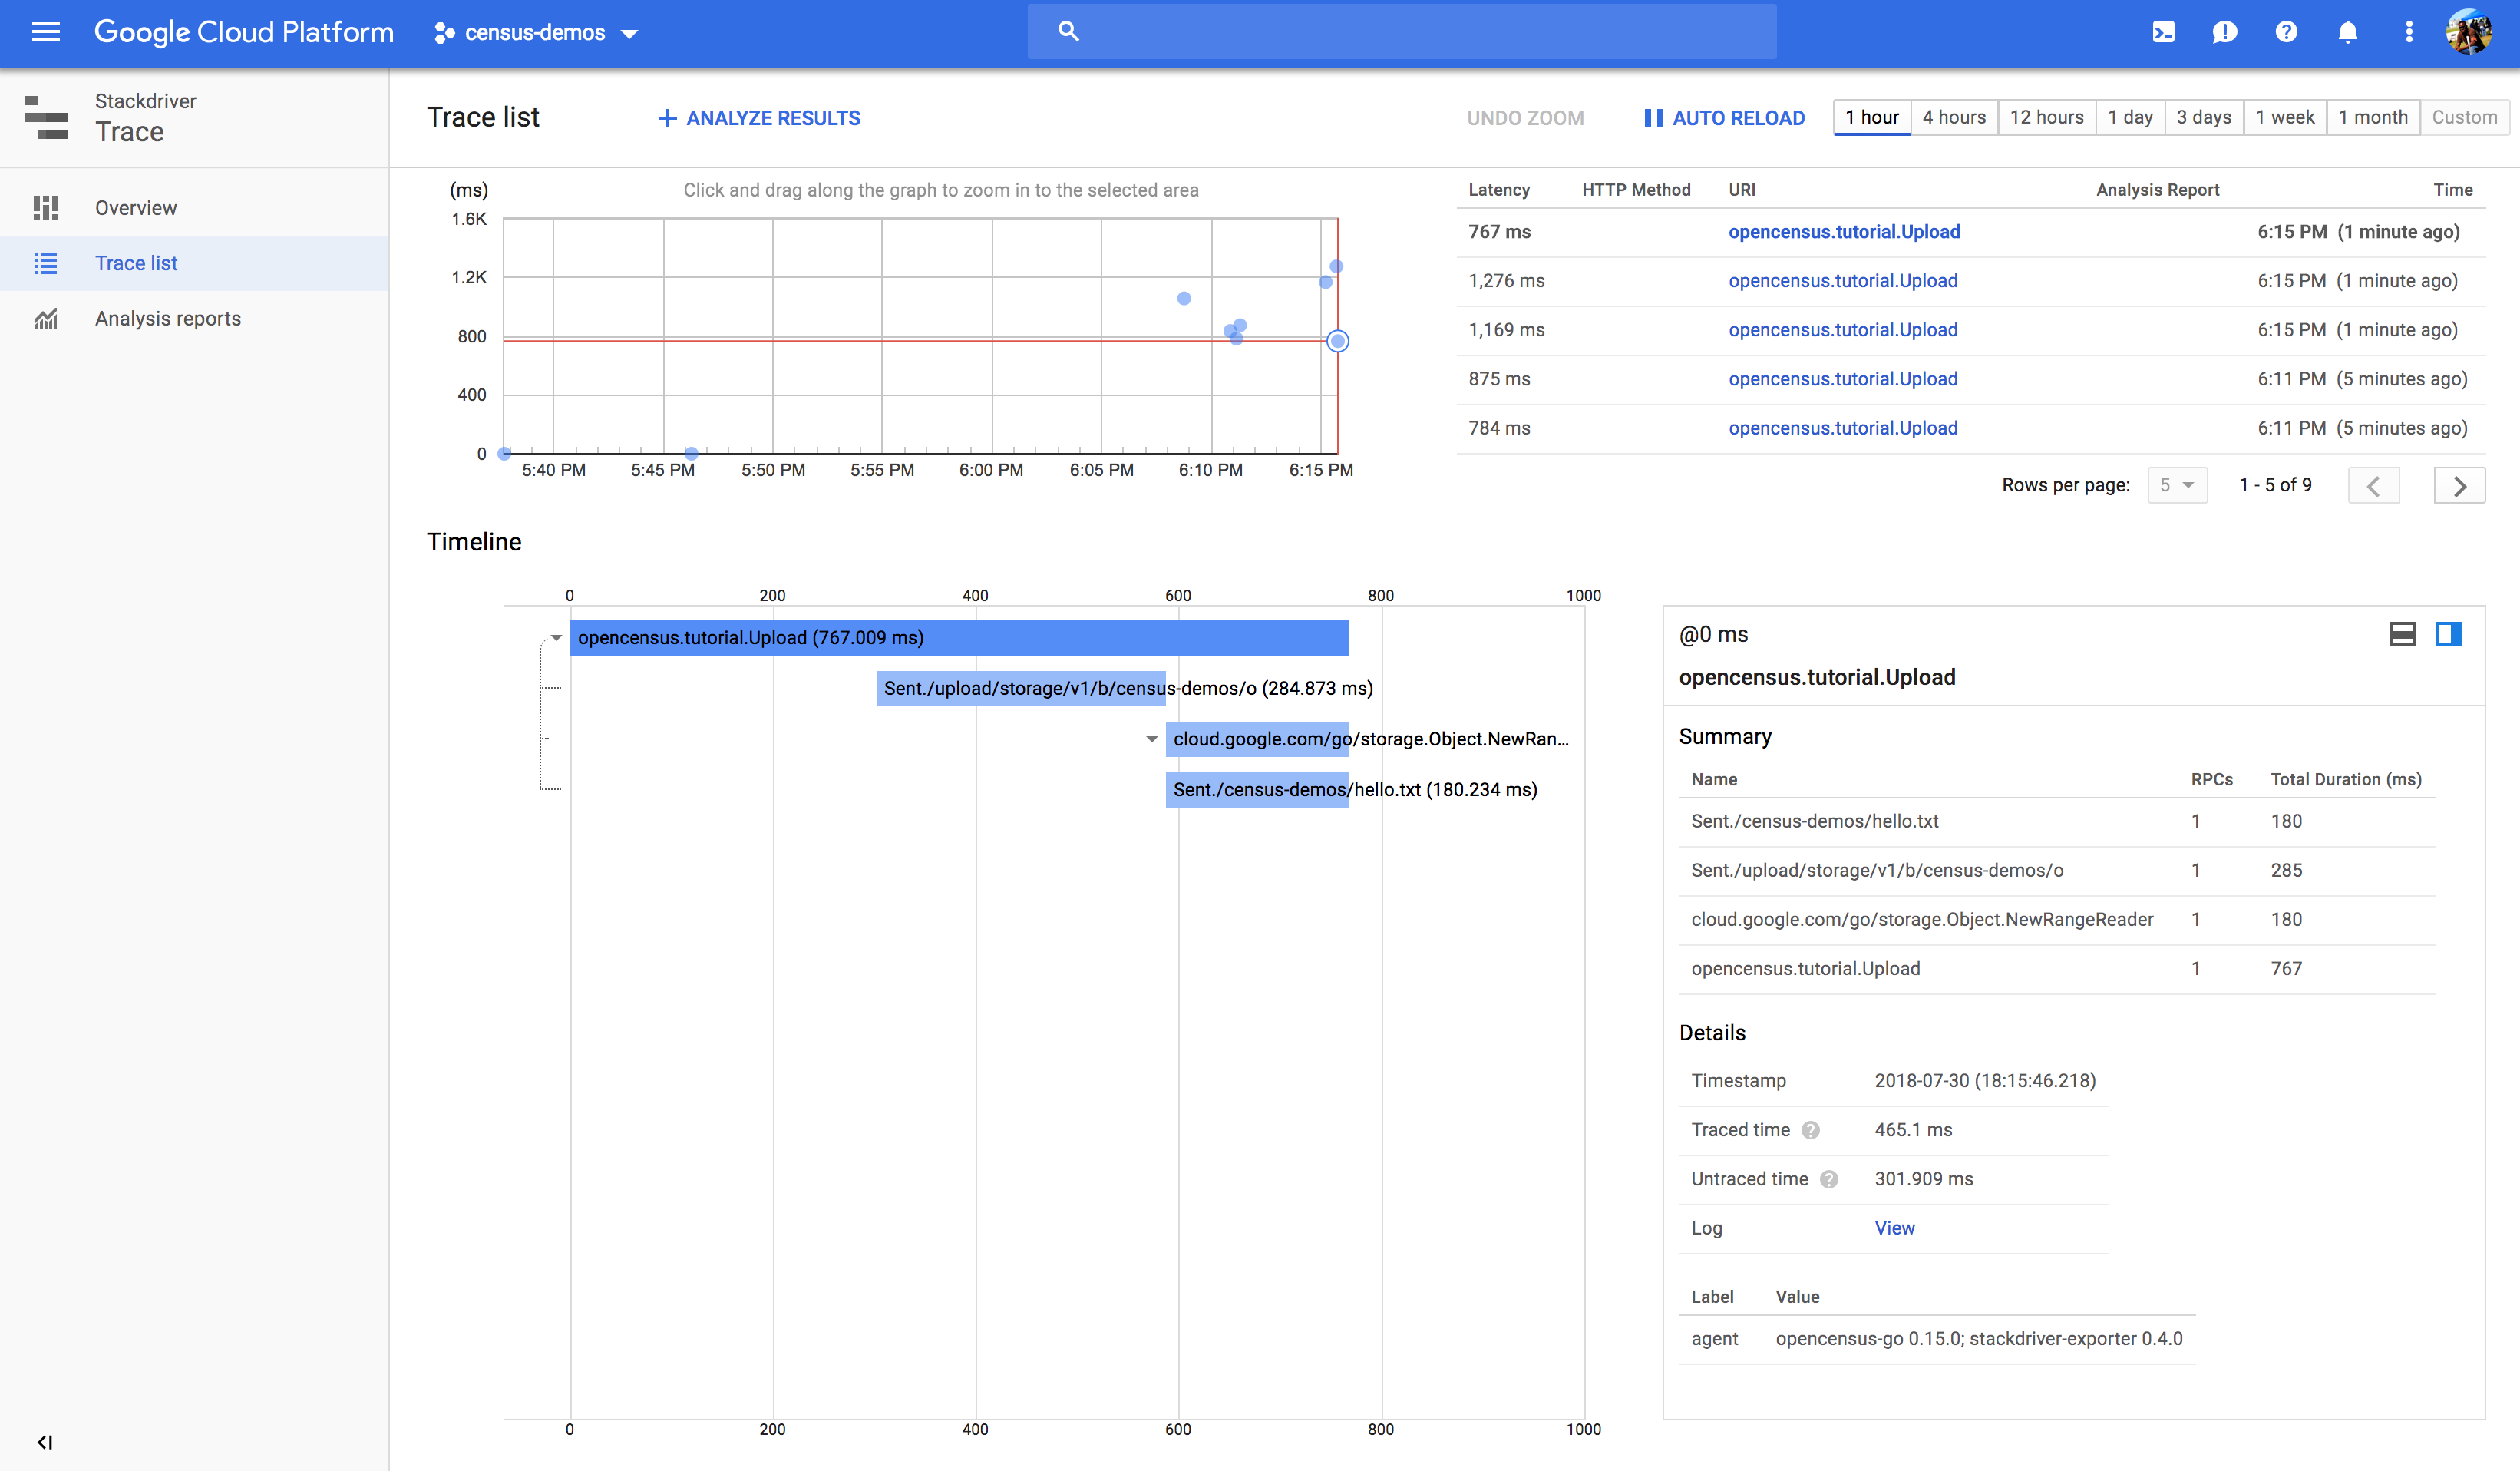Click the send feedback icon

point(2224,32)
